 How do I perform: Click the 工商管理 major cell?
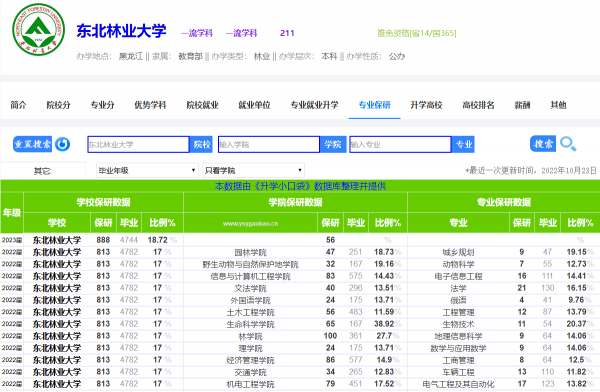[x=458, y=360]
